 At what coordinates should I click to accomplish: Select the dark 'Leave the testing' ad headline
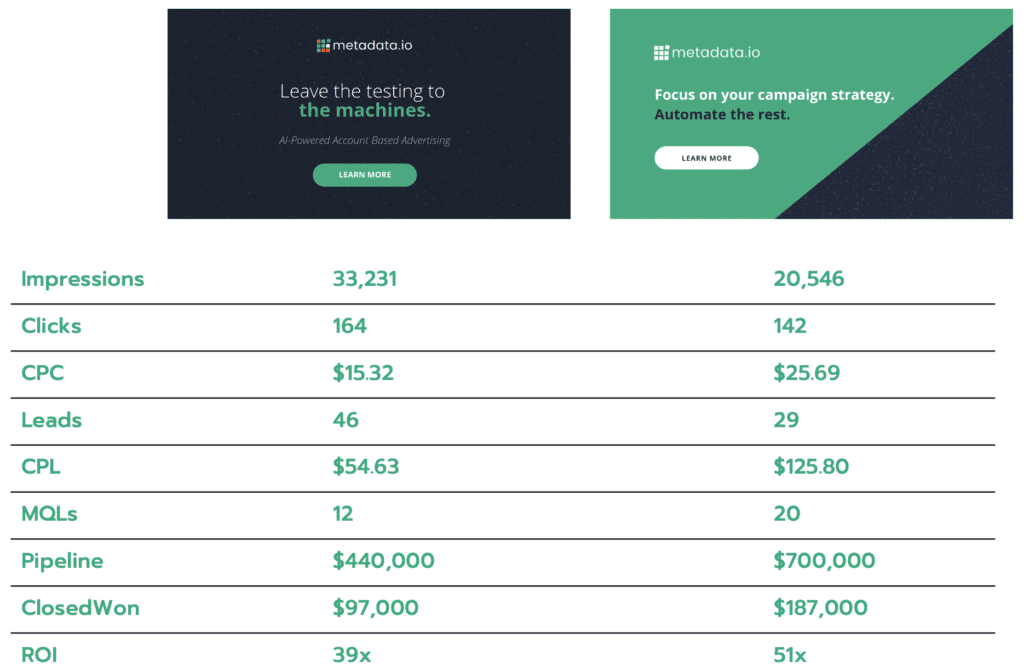(x=362, y=100)
